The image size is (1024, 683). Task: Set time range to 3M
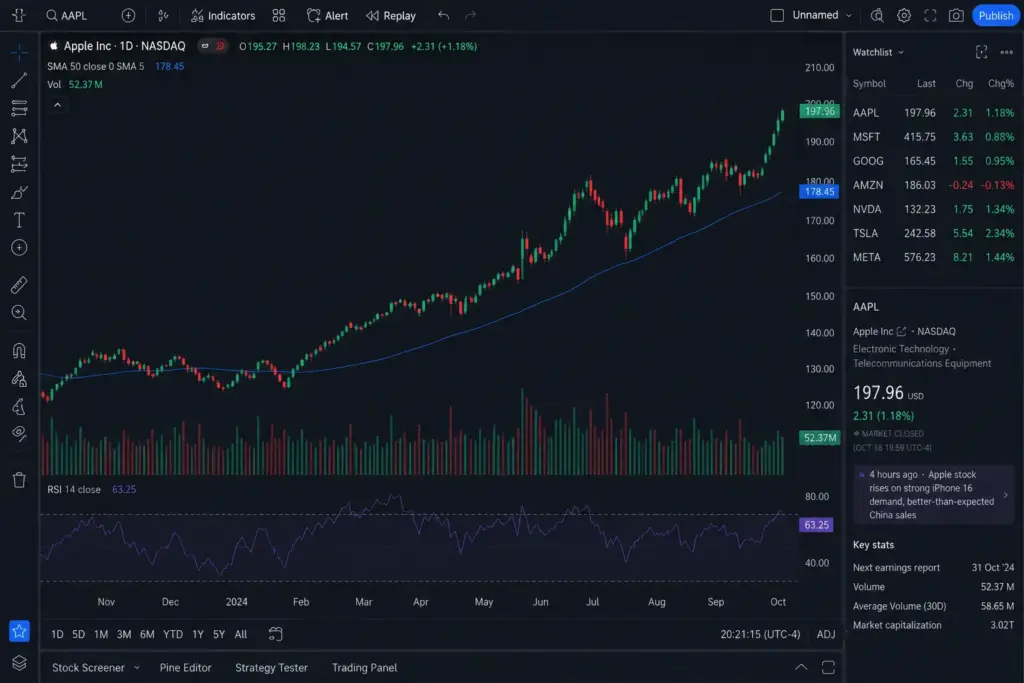pos(123,635)
